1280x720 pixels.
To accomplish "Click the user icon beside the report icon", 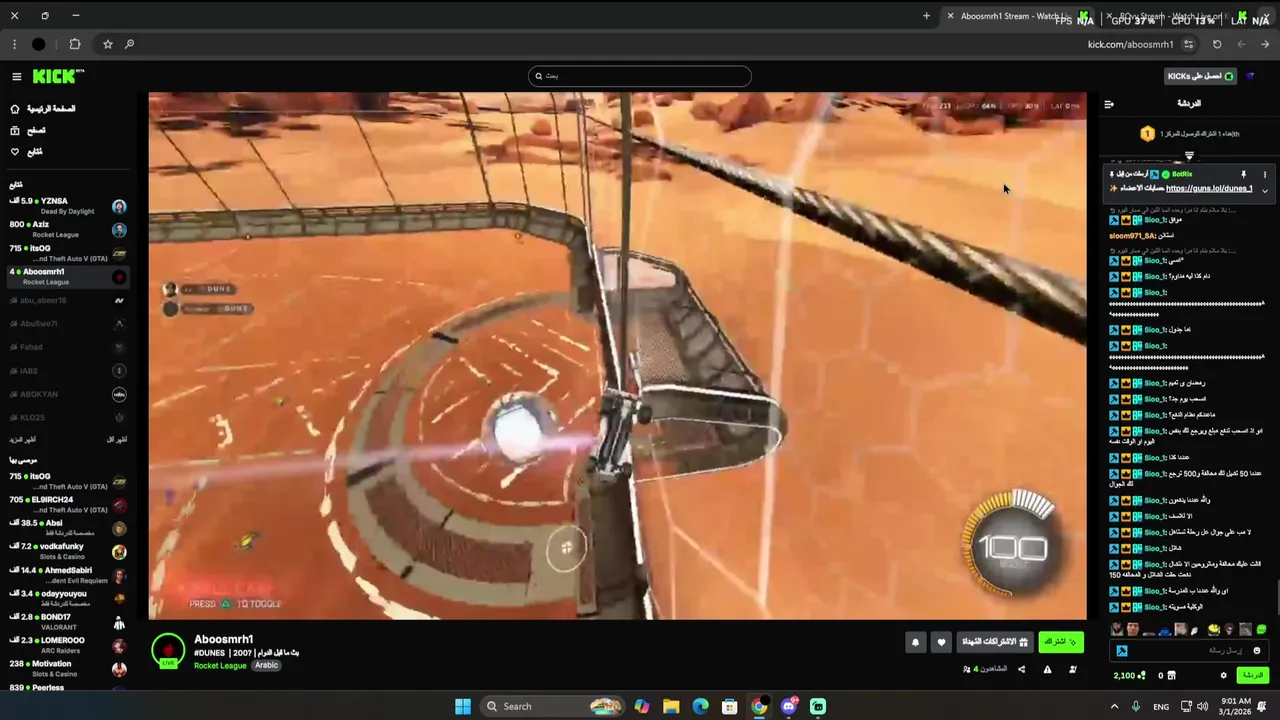I will (x=1073, y=669).
